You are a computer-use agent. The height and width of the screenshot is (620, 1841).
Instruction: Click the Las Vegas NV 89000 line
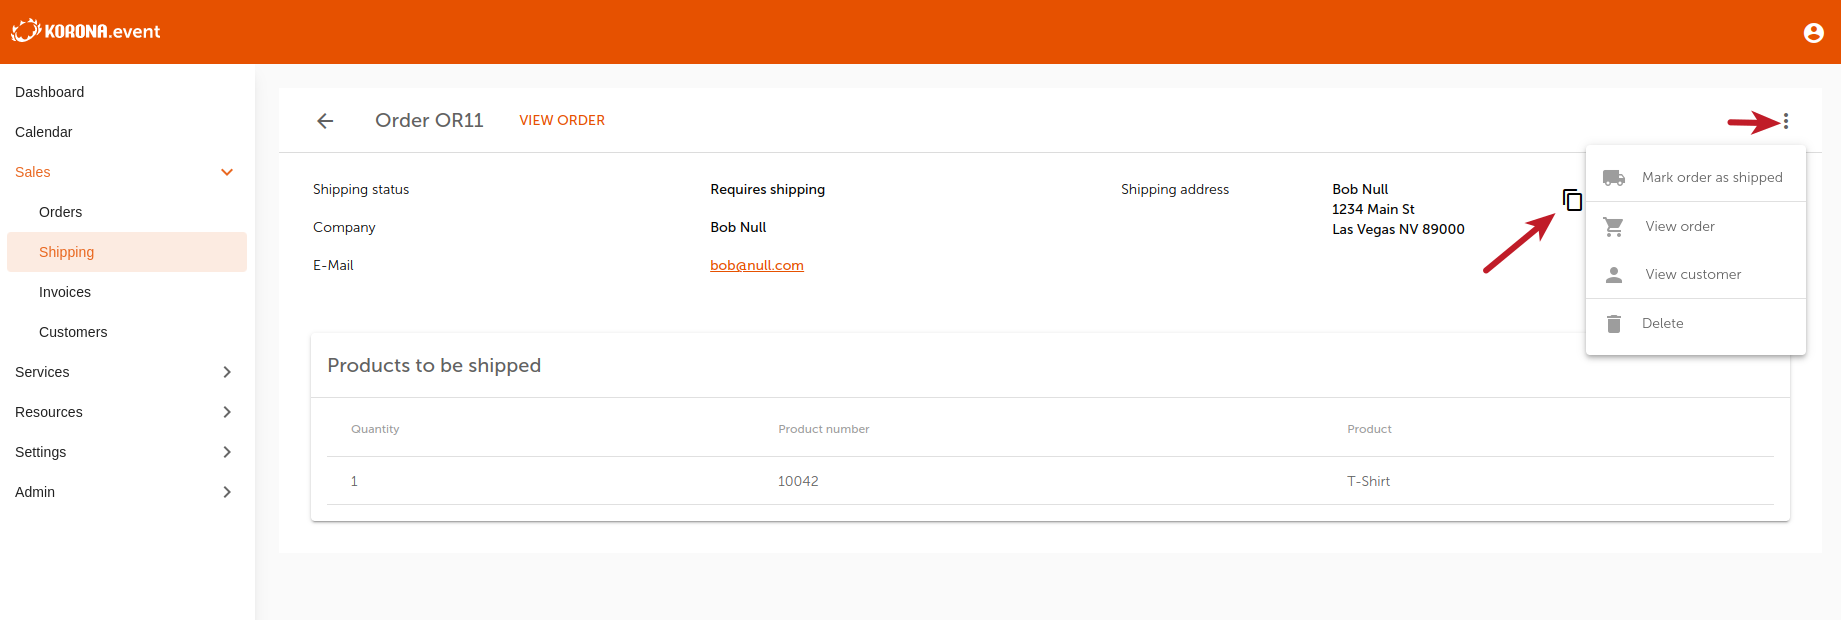(1398, 230)
